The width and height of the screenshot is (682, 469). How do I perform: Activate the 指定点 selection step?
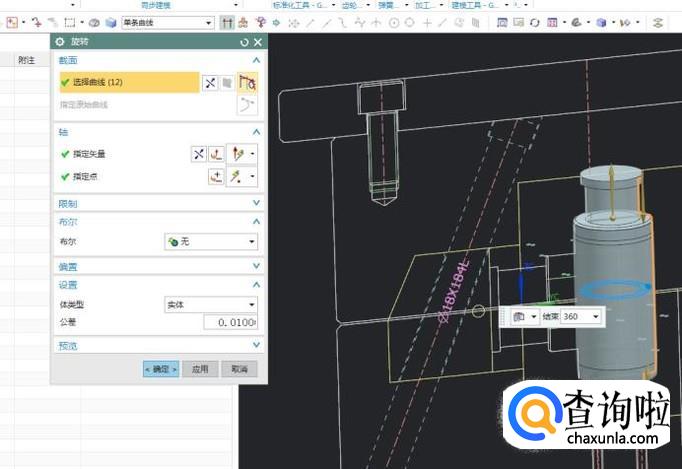click(x=84, y=177)
